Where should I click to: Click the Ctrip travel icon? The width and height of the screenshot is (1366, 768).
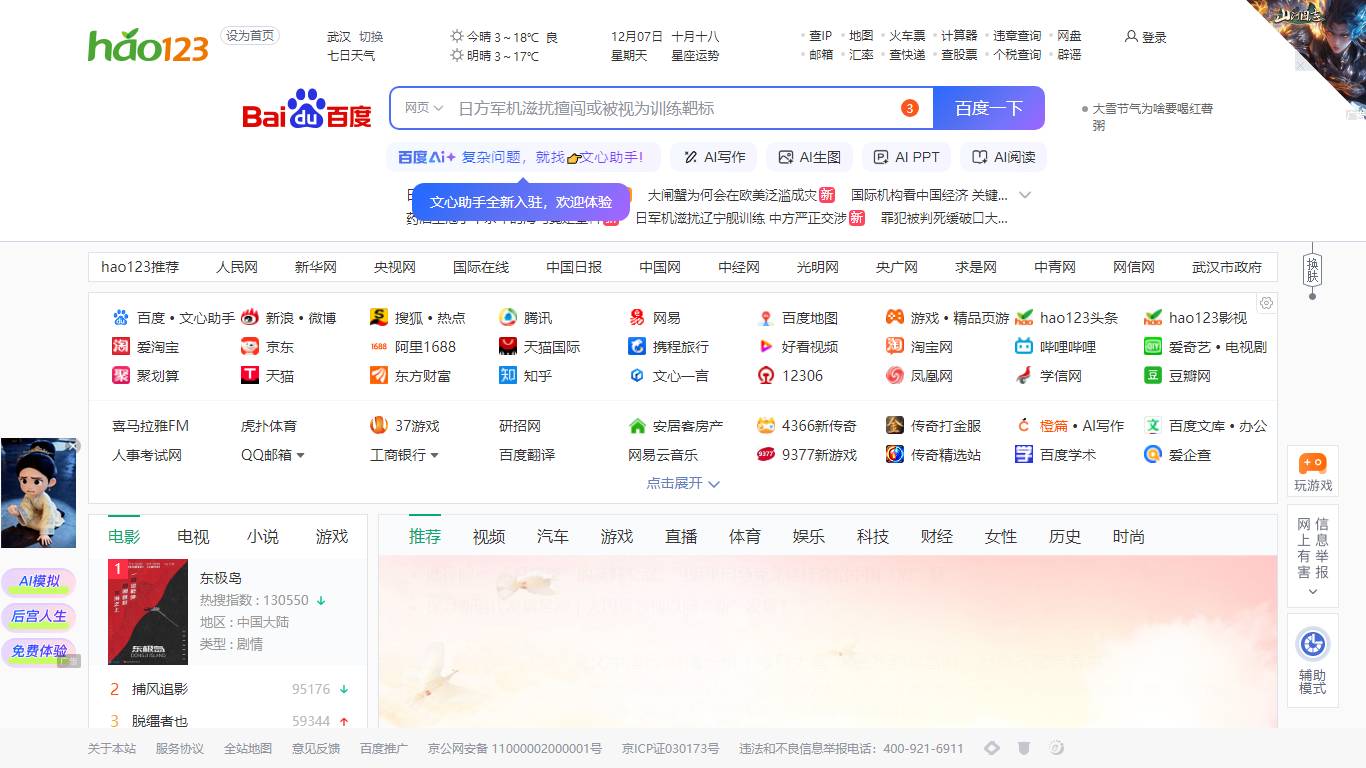point(637,347)
